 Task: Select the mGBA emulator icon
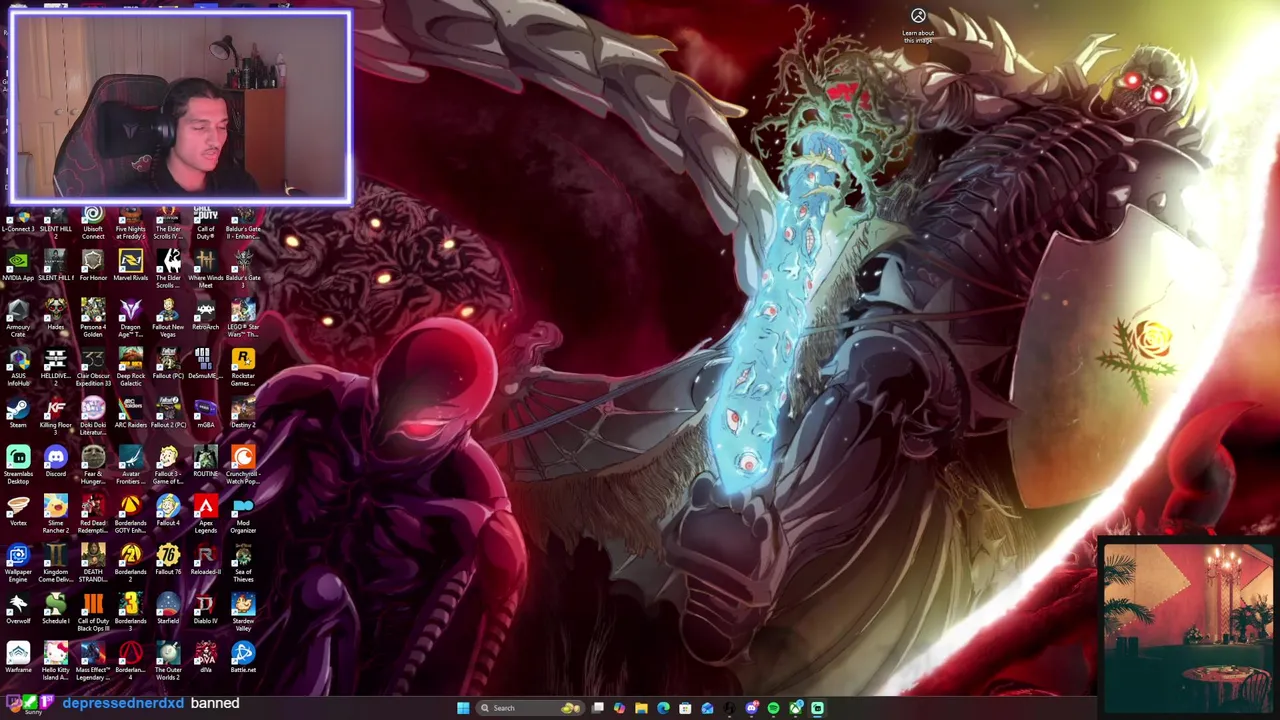205,414
